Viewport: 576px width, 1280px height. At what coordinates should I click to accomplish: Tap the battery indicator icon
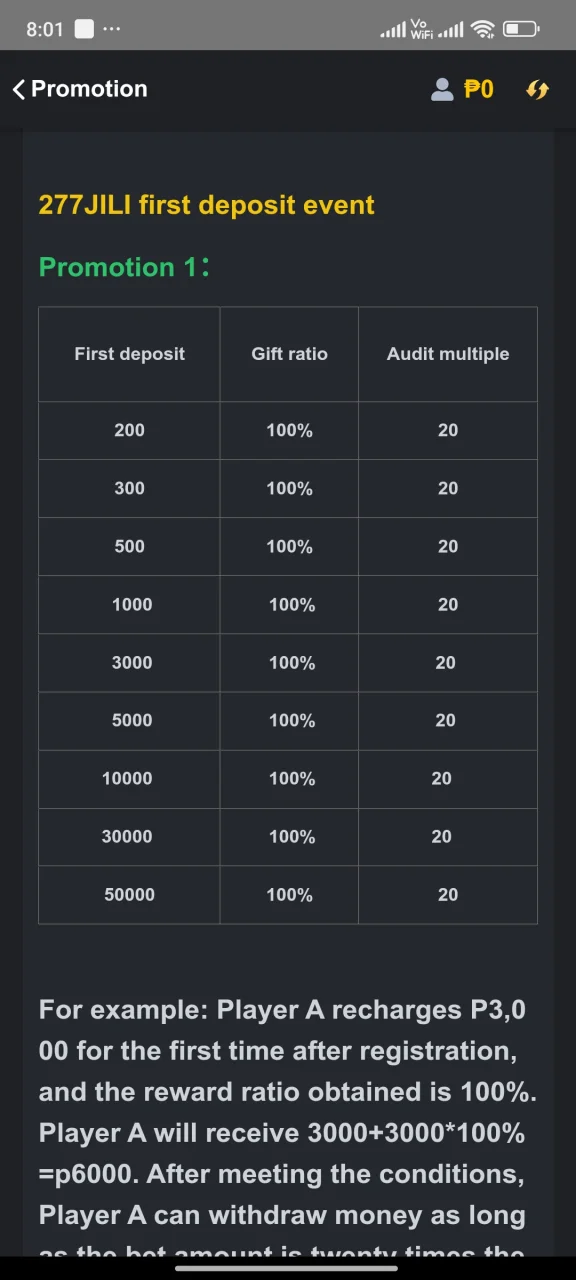521,30
